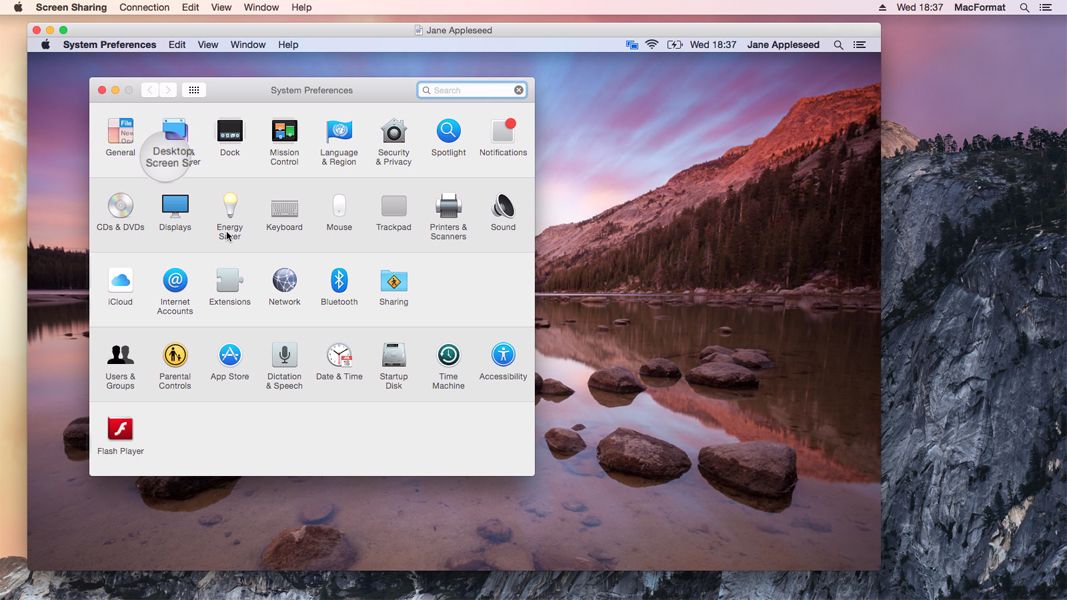Open Mission Control settings
This screenshot has width=1067, height=600.
coord(284,133)
